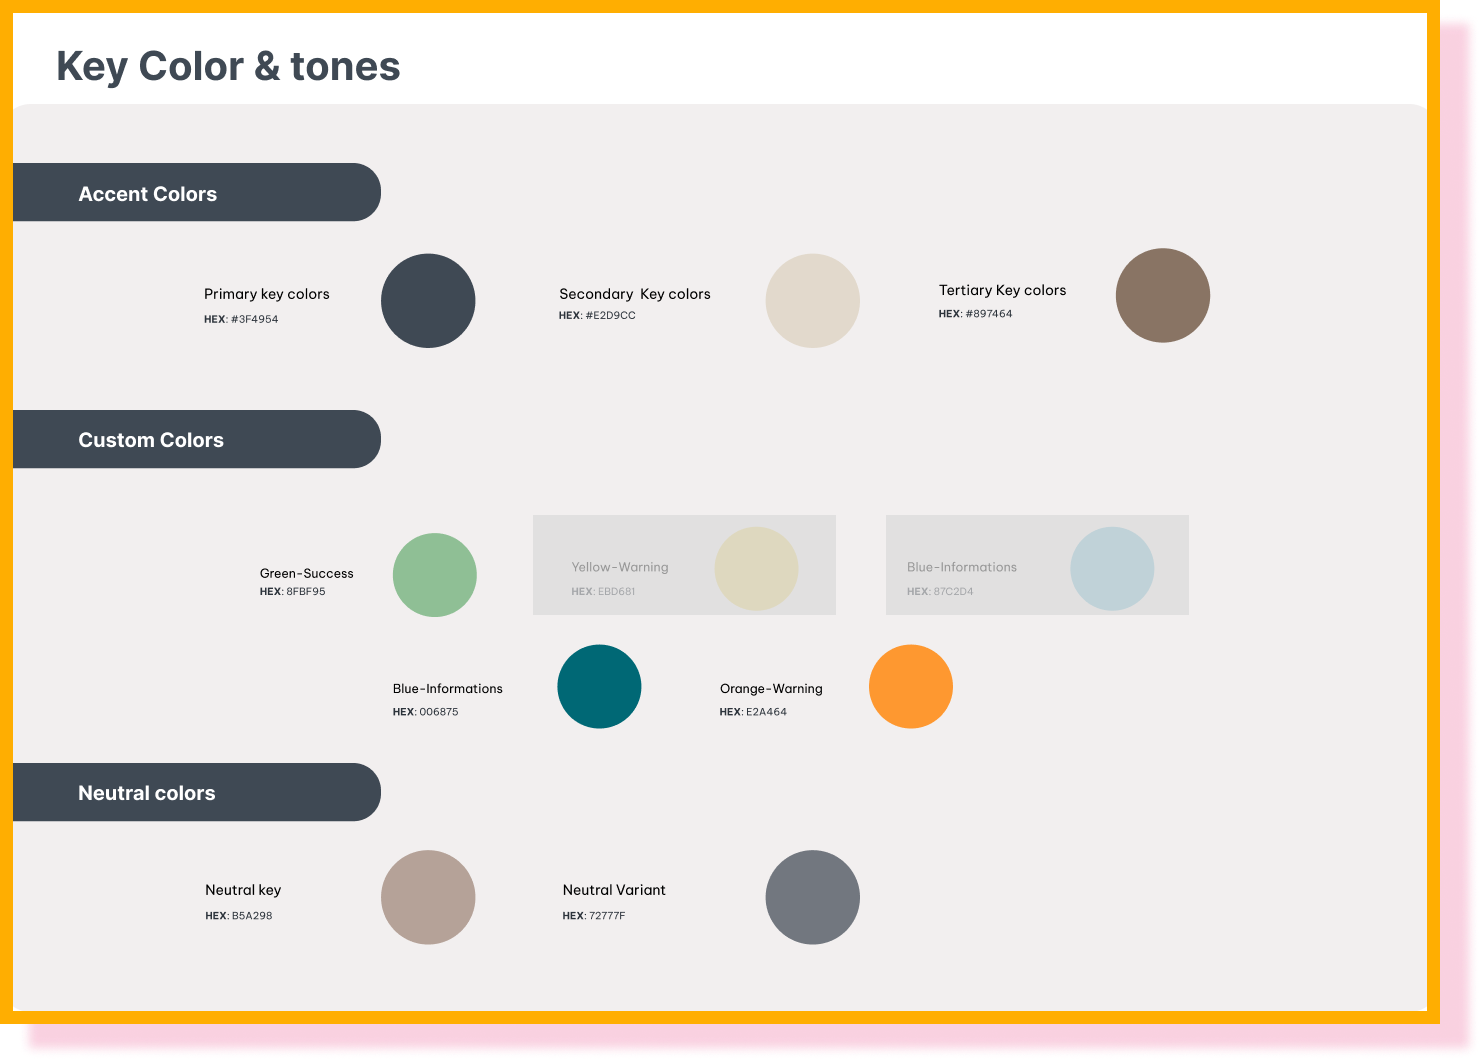
Task: Select the Neutral Variant label
Action: 614,890
